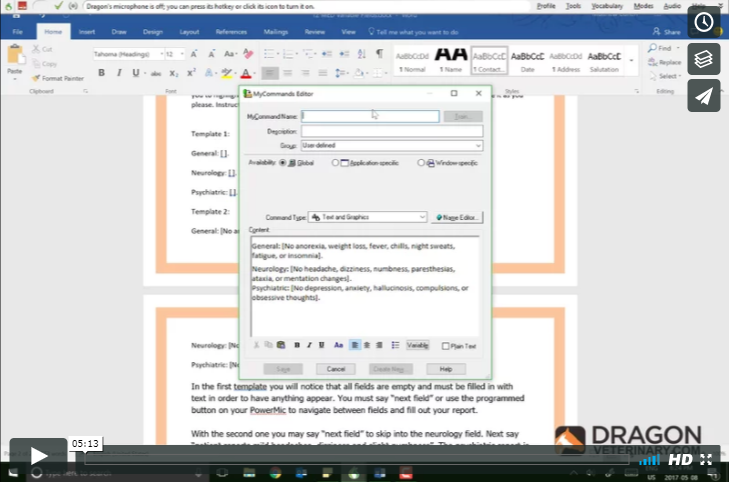The image size is (729, 482).
Task: Click the Name Editor button
Action: pos(457,217)
